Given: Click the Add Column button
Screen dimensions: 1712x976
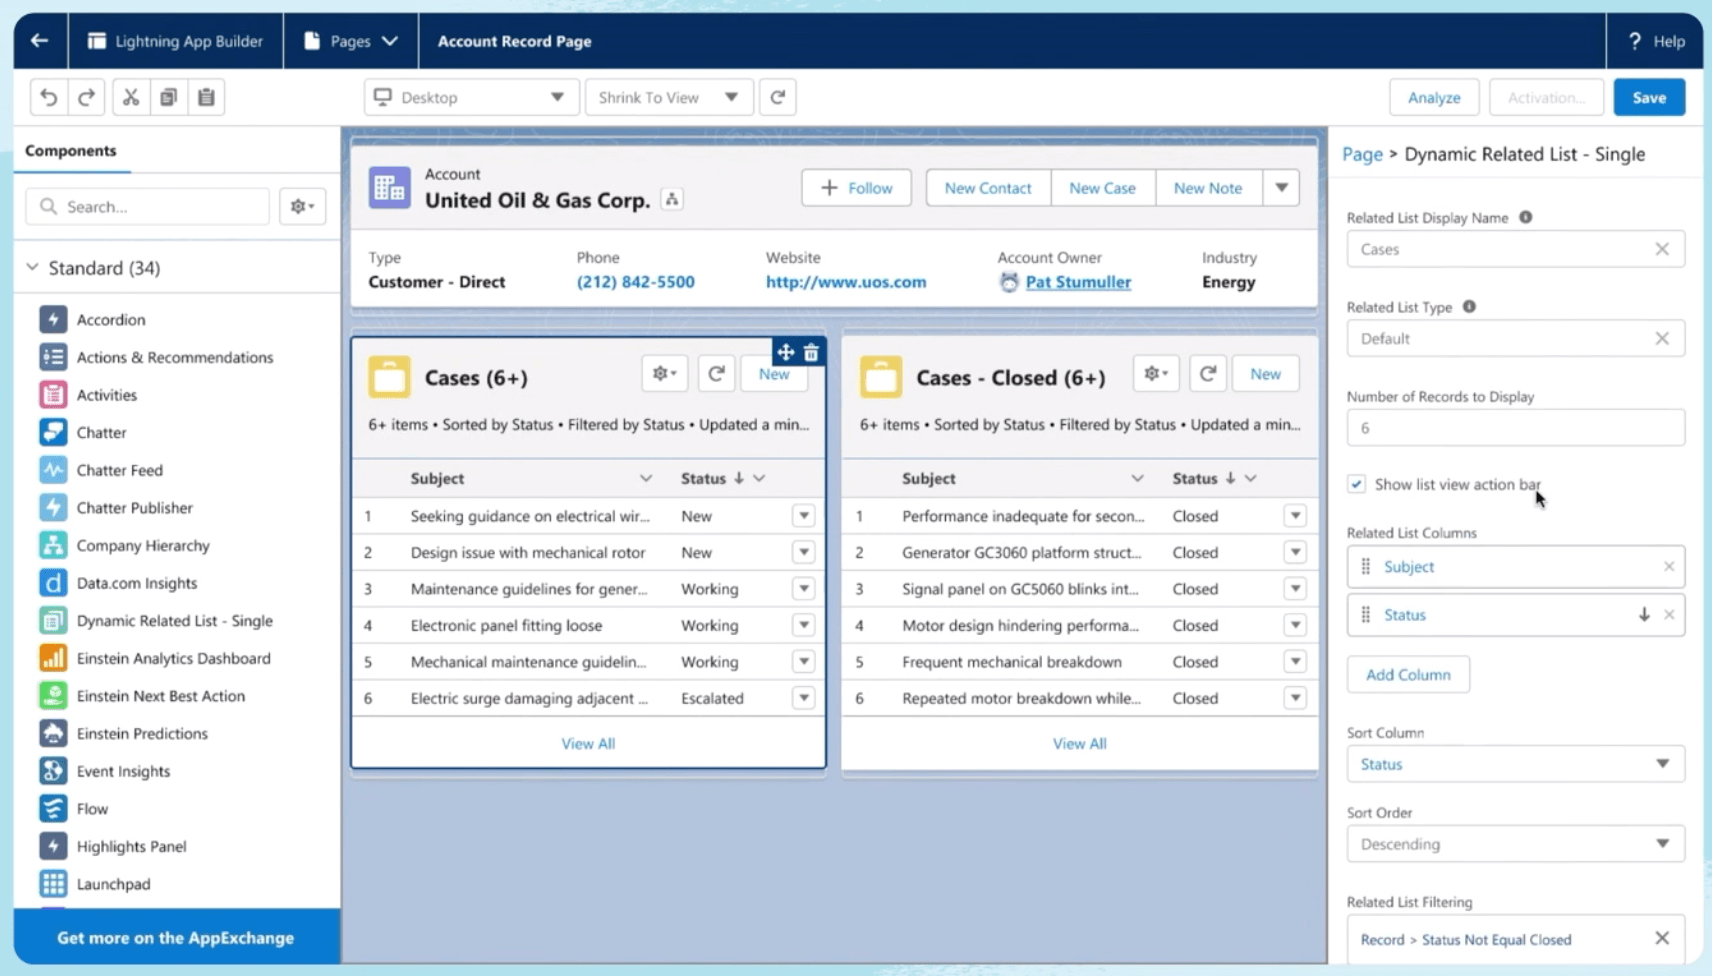Looking at the screenshot, I should tap(1408, 675).
